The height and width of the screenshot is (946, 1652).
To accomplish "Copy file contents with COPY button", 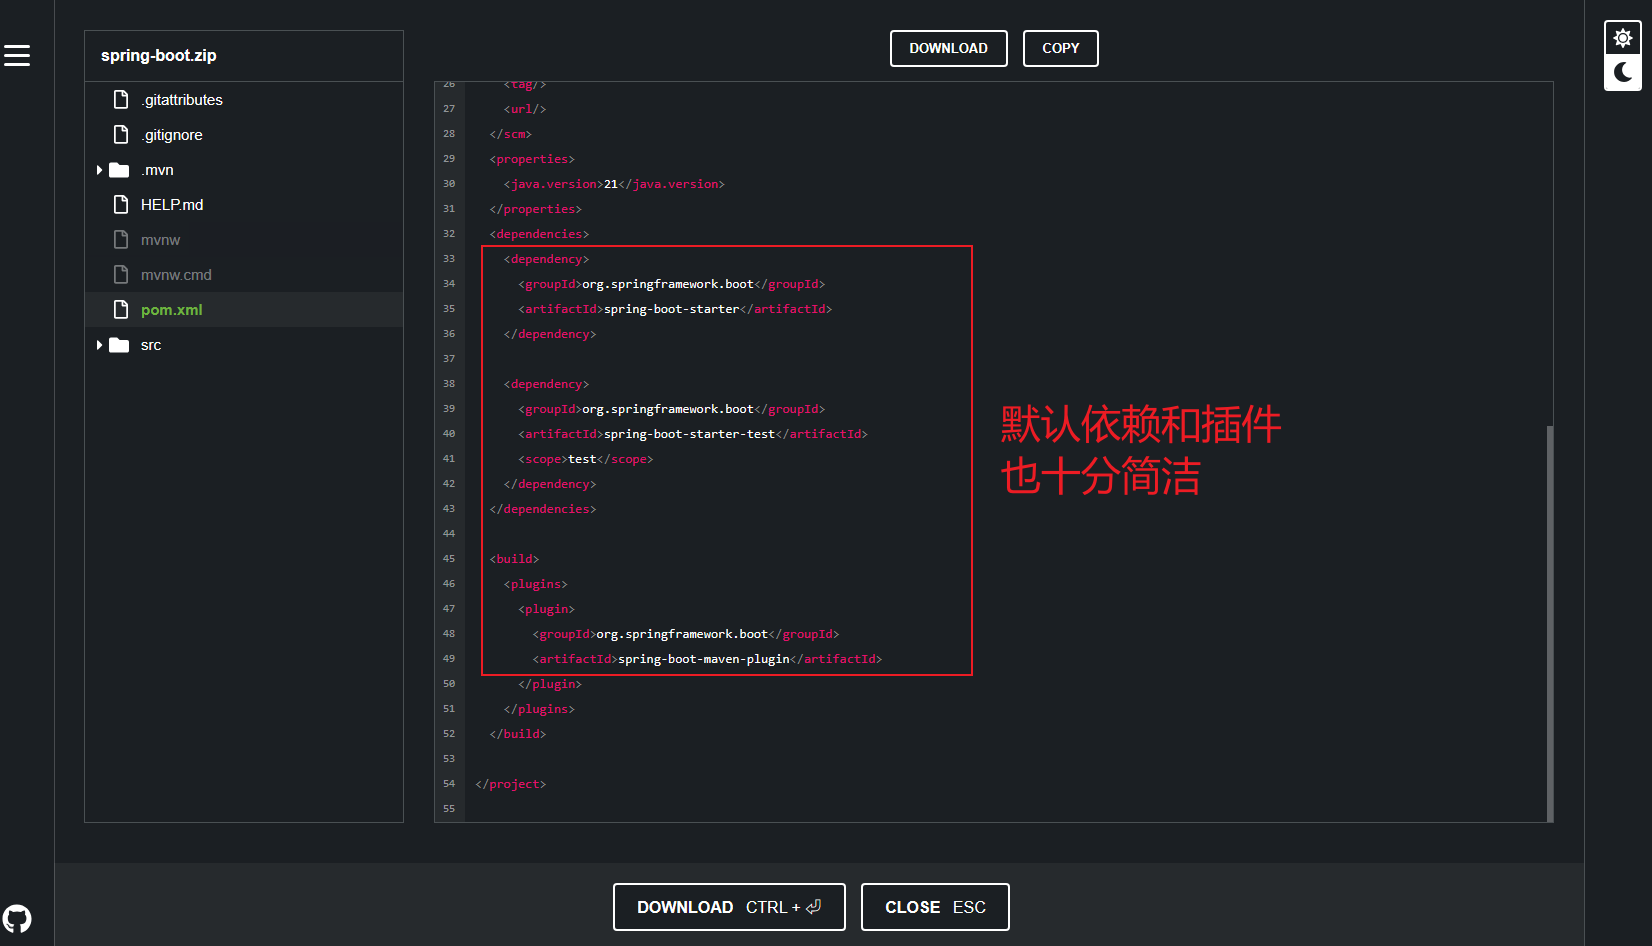I will pyautogui.click(x=1060, y=48).
